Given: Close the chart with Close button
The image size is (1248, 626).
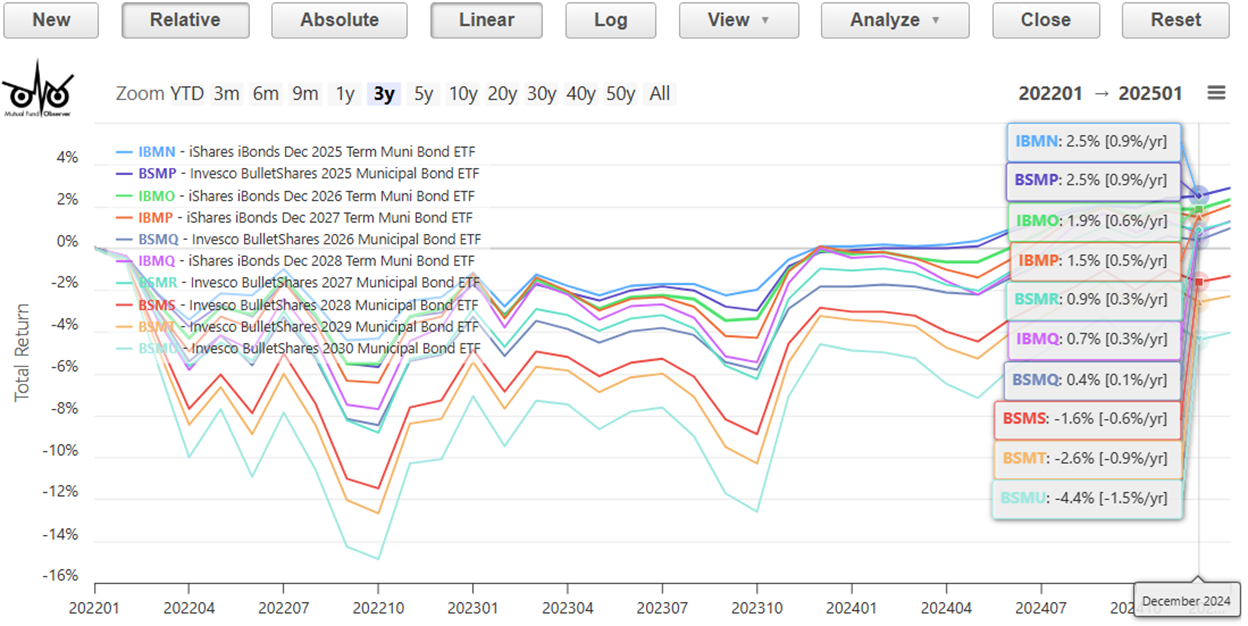Looking at the screenshot, I should pos(1045,20).
